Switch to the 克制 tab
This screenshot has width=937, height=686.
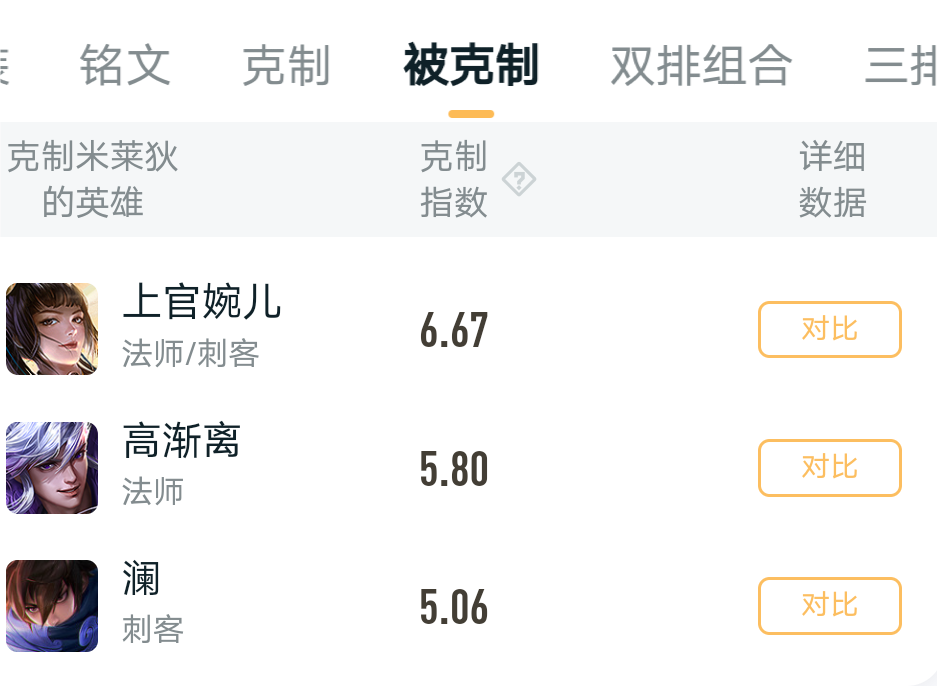286,65
